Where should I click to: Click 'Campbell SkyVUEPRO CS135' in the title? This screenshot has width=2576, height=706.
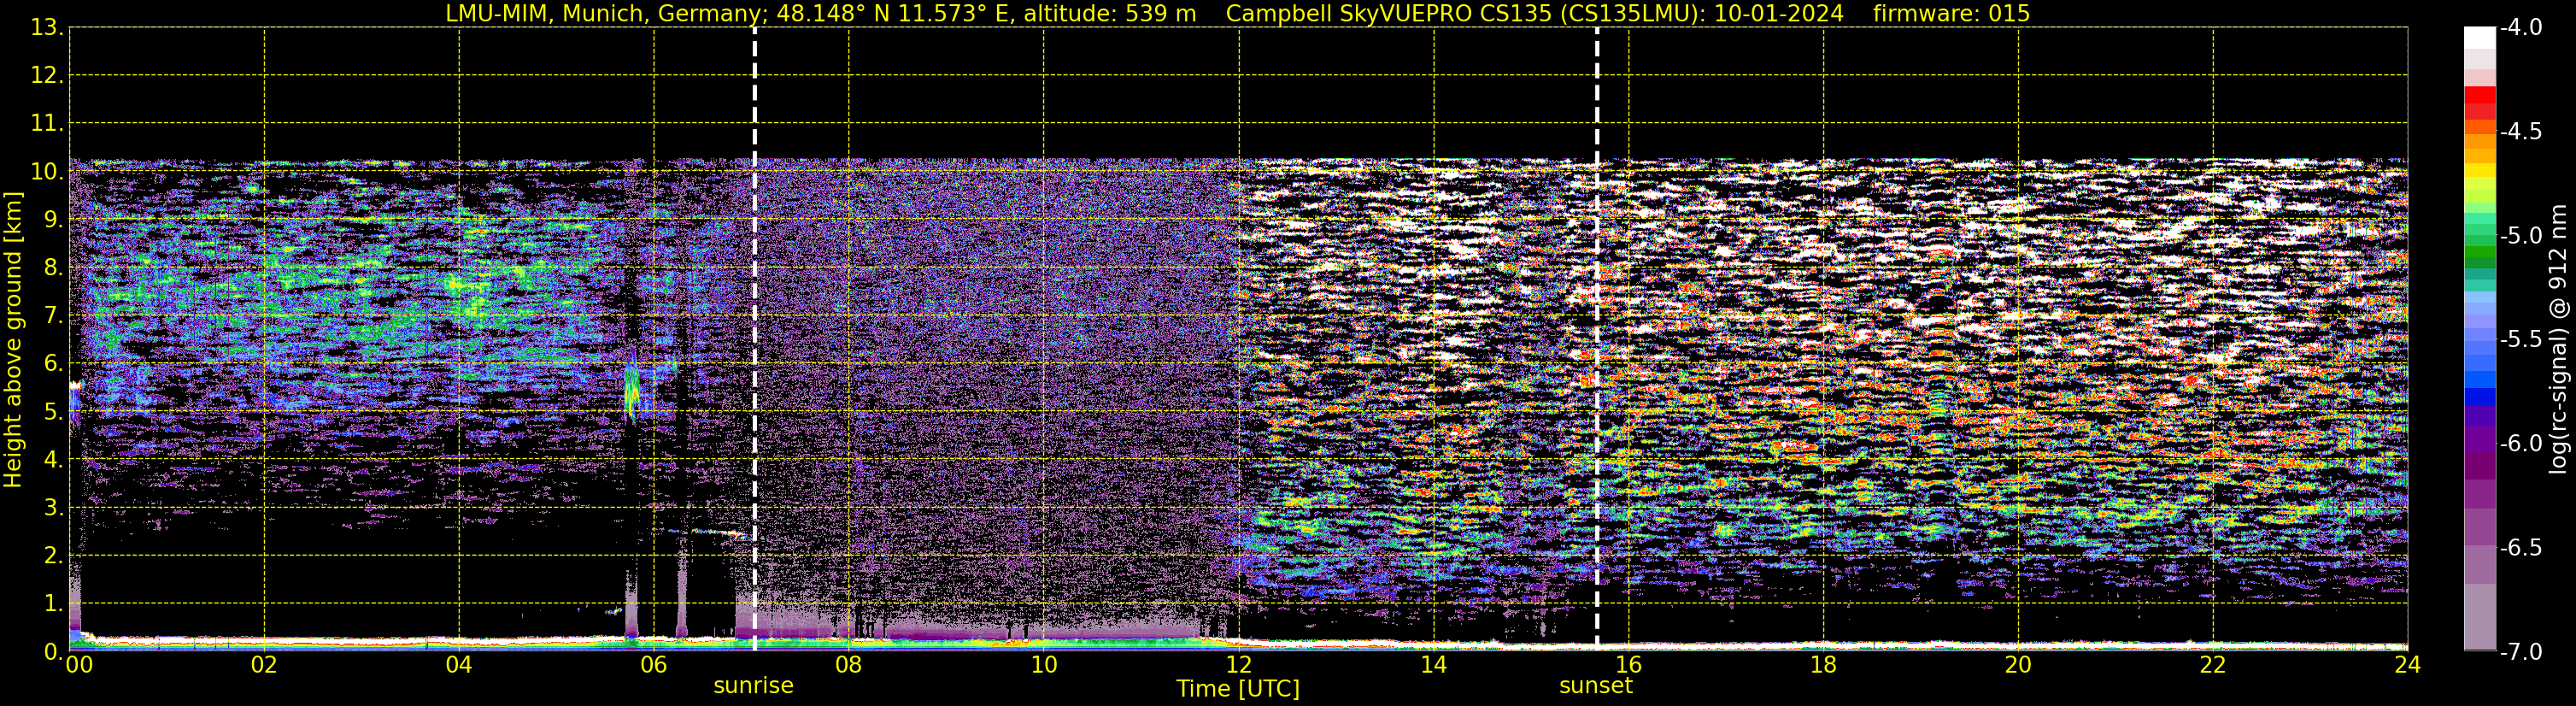pyautogui.click(x=1389, y=14)
